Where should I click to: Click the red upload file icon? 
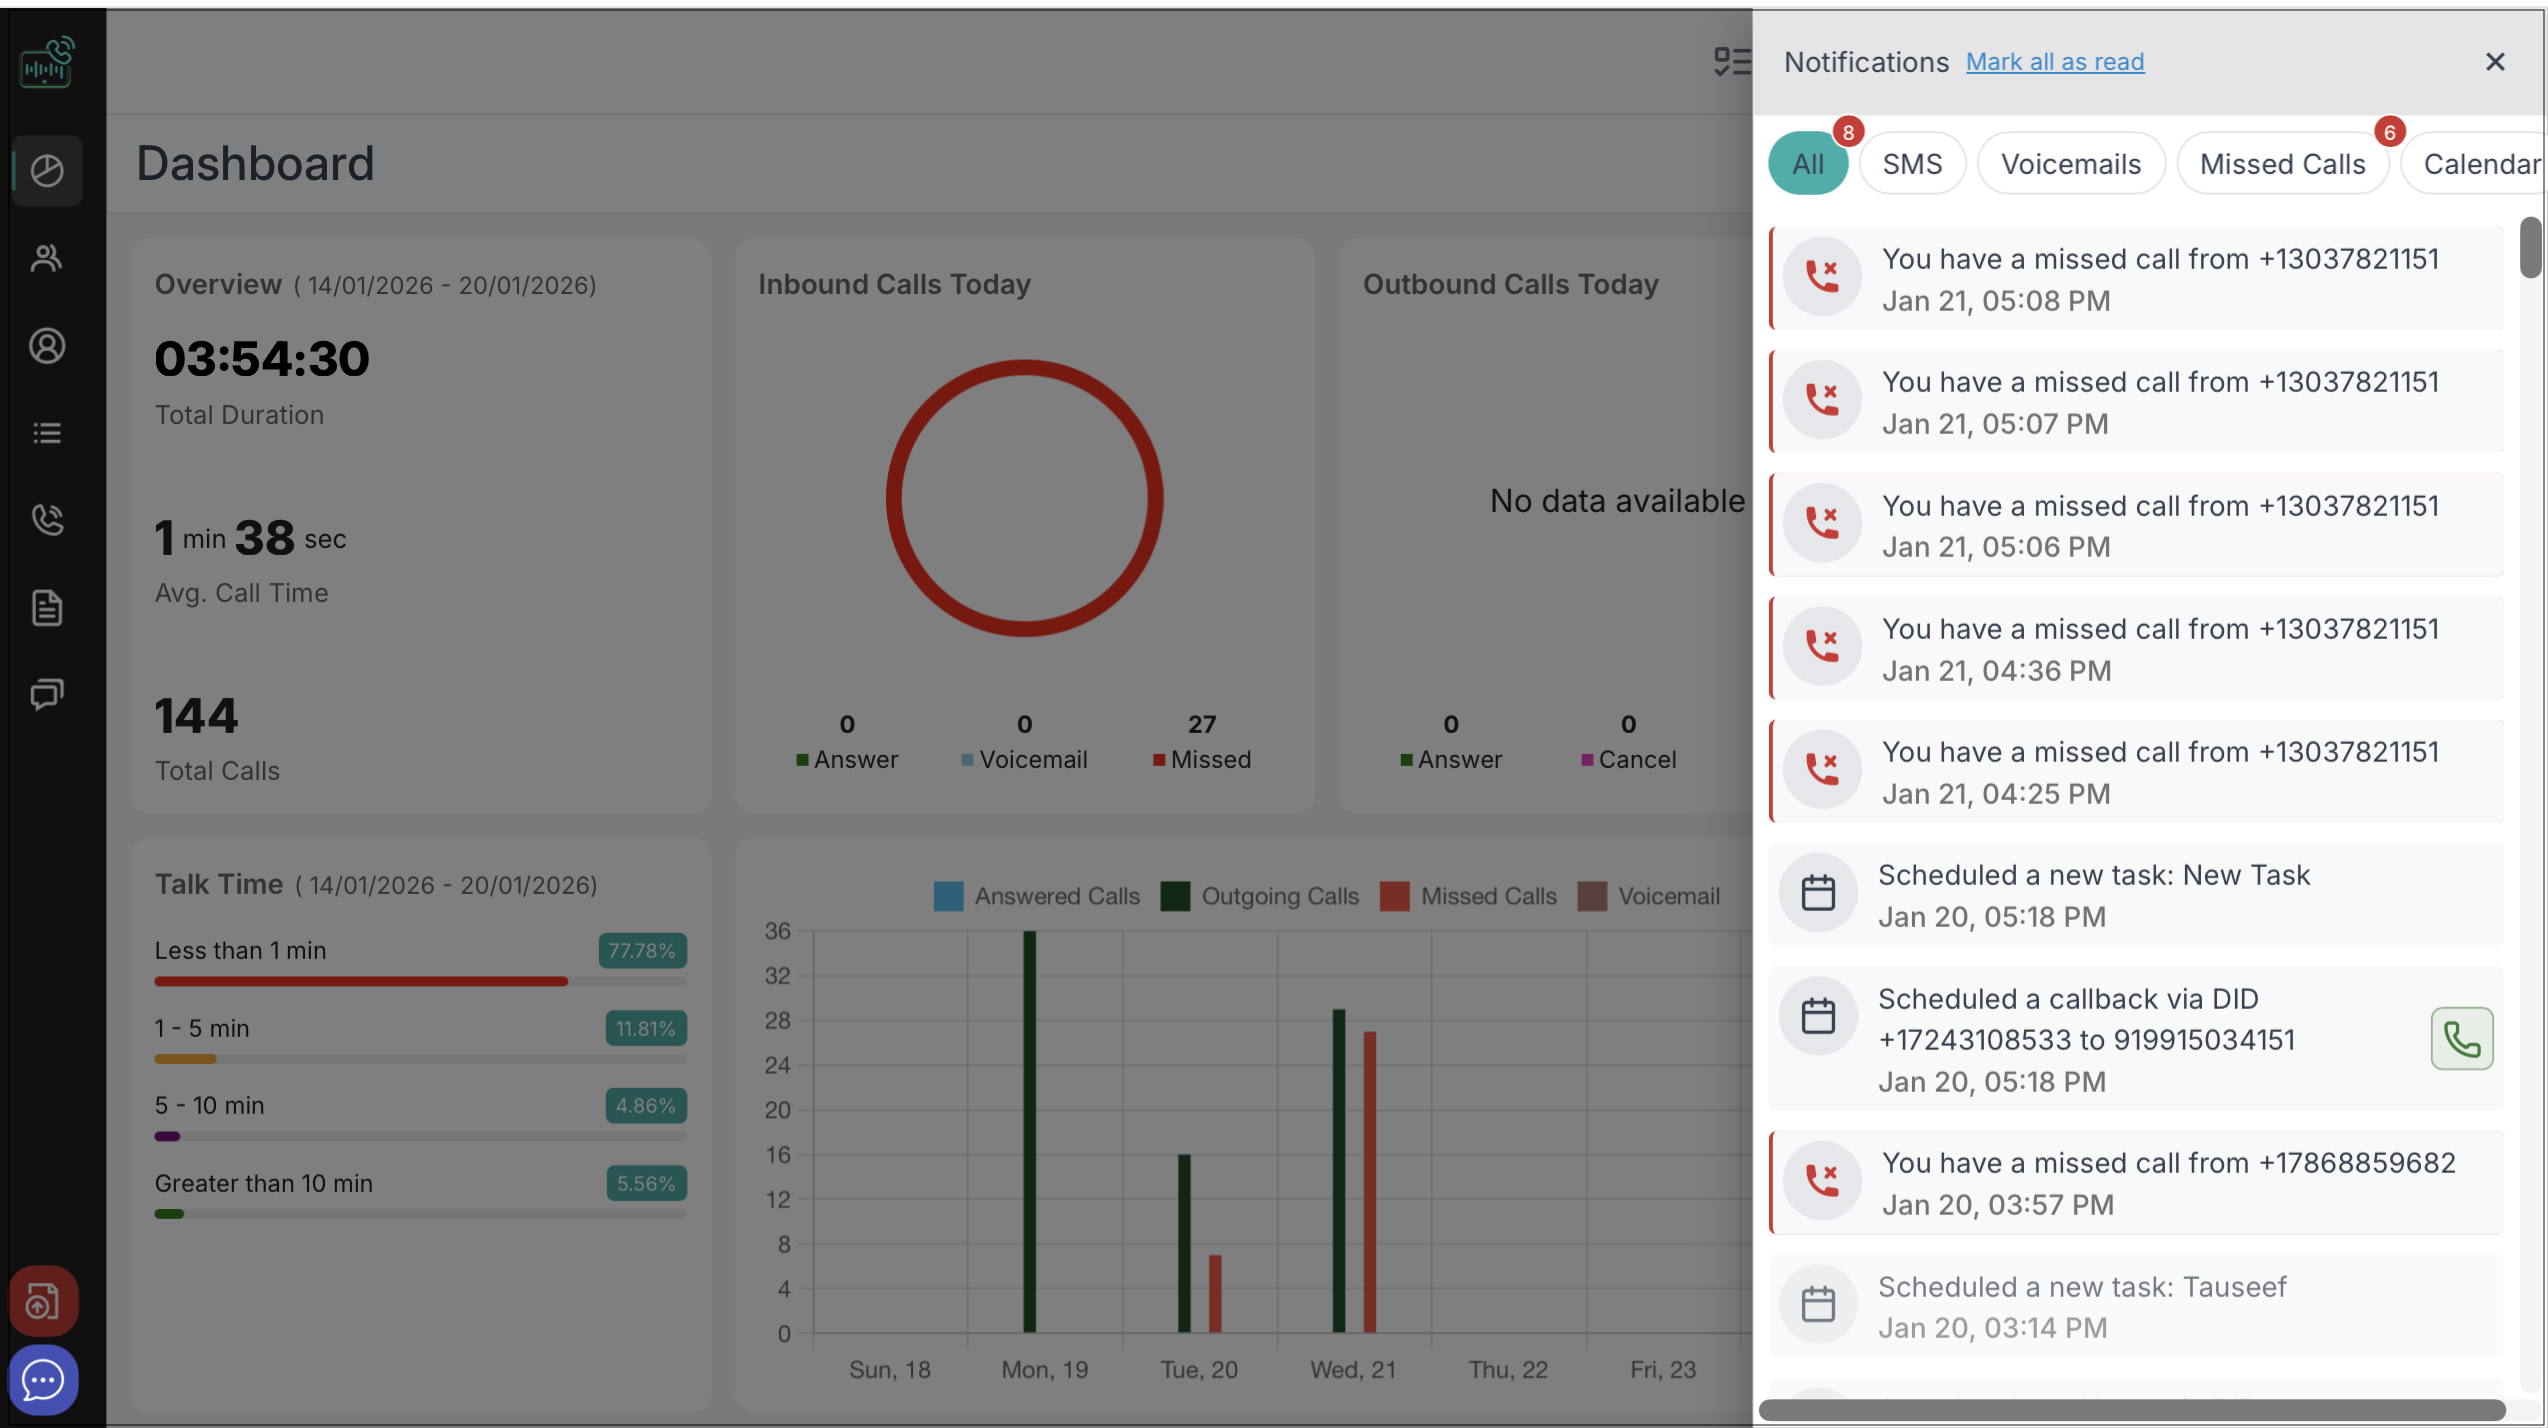click(43, 1301)
